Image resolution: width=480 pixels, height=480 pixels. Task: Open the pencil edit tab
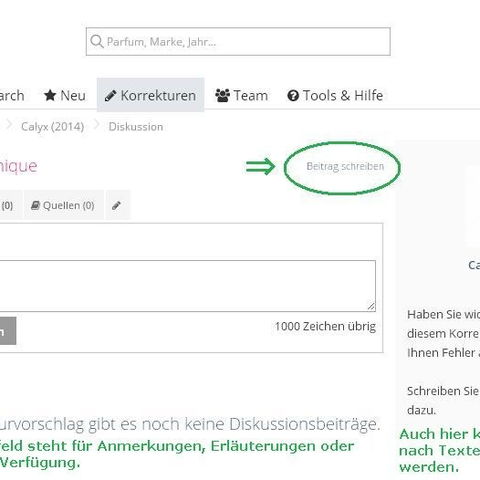pyautogui.click(x=117, y=205)
